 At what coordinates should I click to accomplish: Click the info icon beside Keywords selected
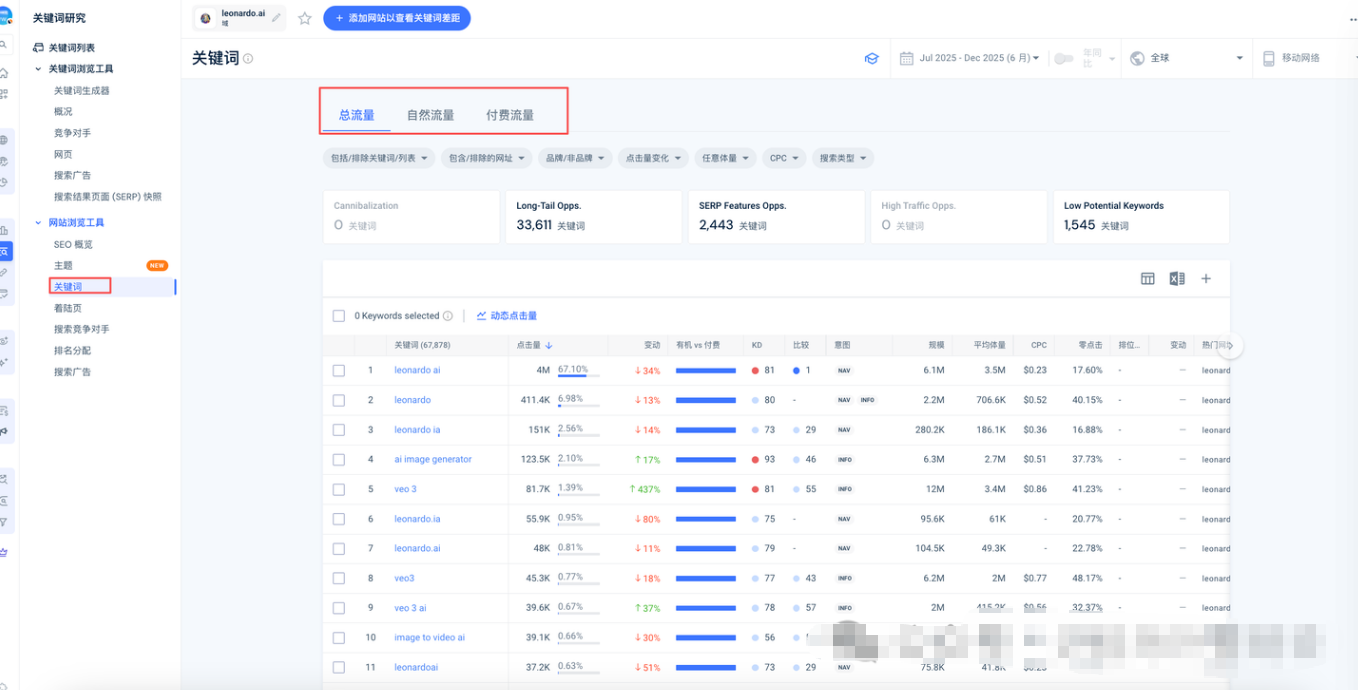coord(448,316)
